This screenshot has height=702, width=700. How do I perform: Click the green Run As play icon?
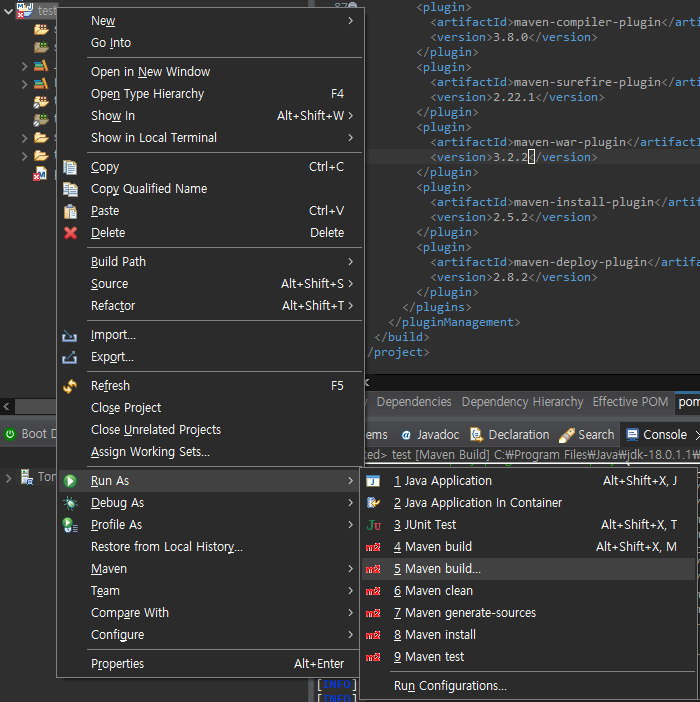point(70,481)
